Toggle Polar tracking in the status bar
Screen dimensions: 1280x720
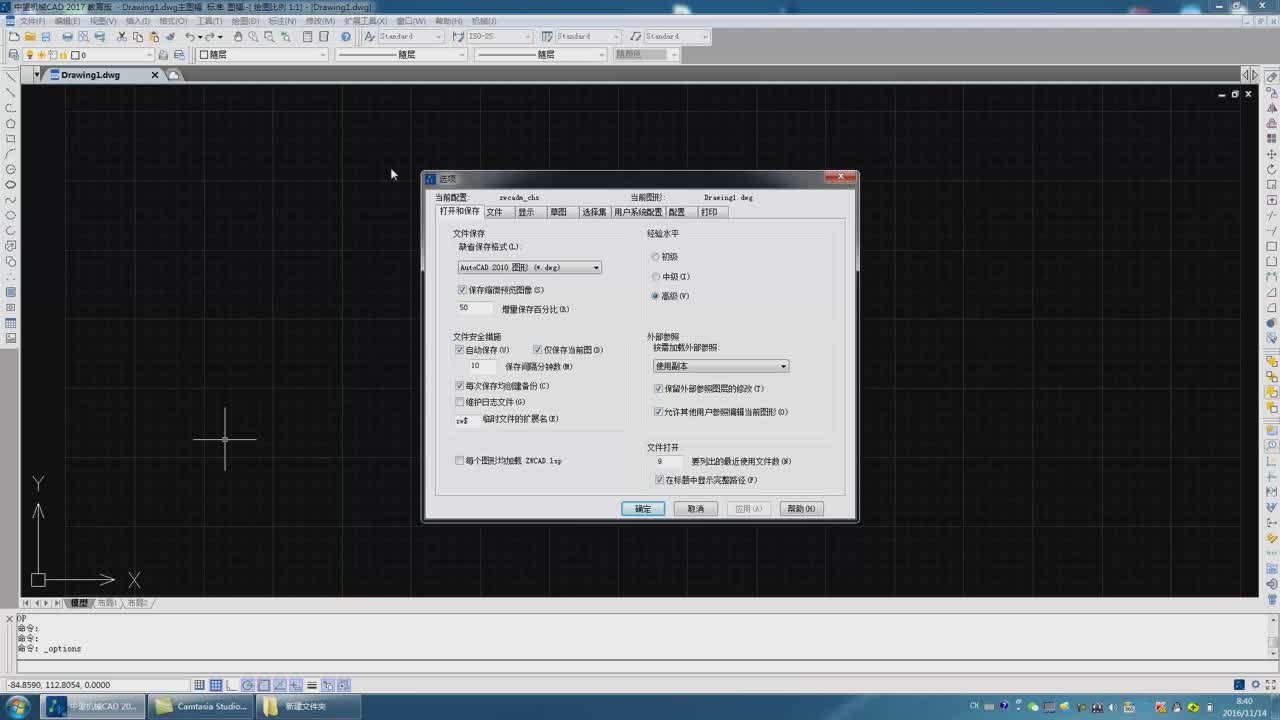pos(248,685)
